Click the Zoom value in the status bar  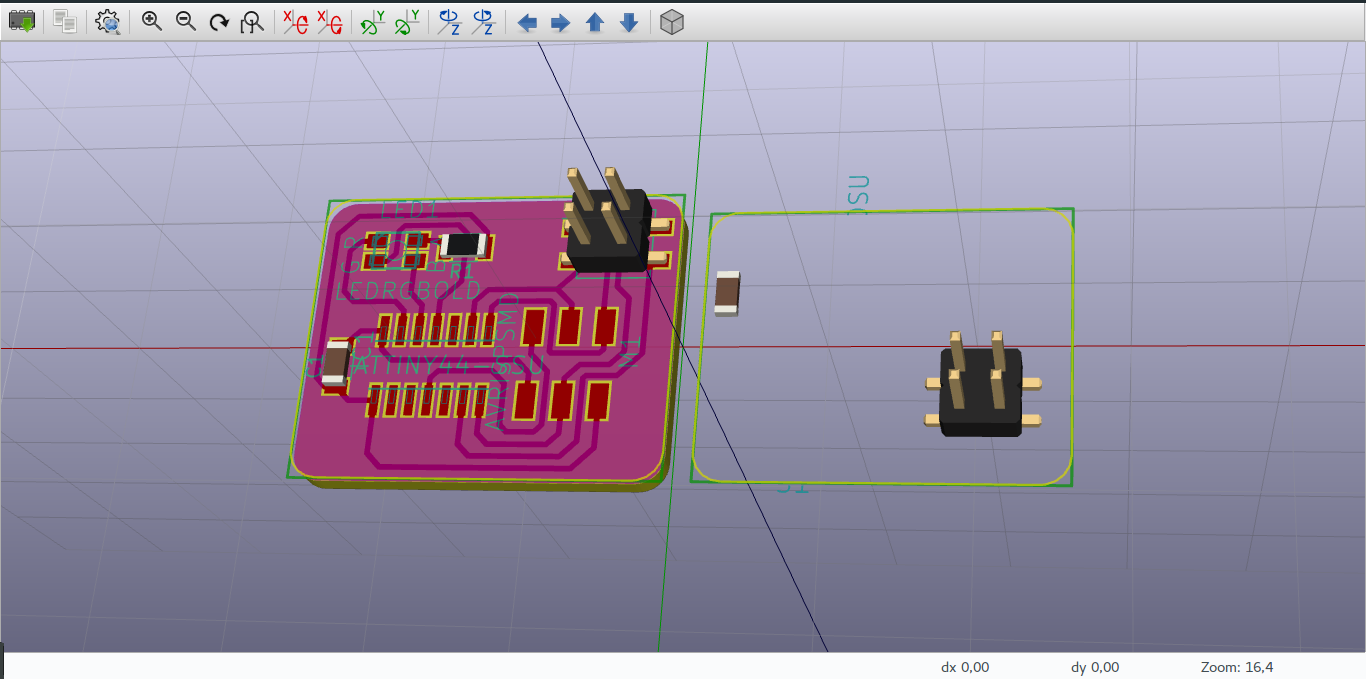coord(1236,666)
